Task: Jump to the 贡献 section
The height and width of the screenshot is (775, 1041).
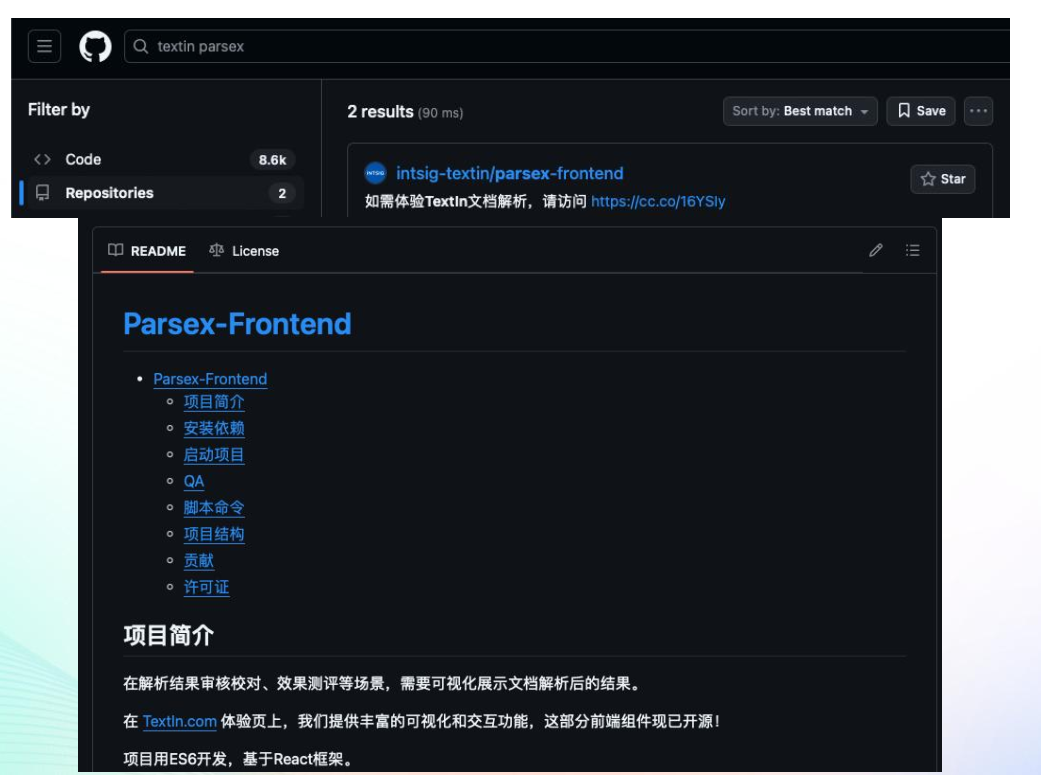Action: (199, 560)
